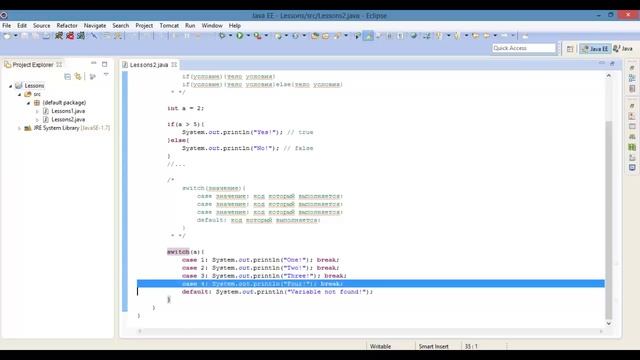Select the Lessons2.java editor tab
640x360 pixels.
coord(149,64)
